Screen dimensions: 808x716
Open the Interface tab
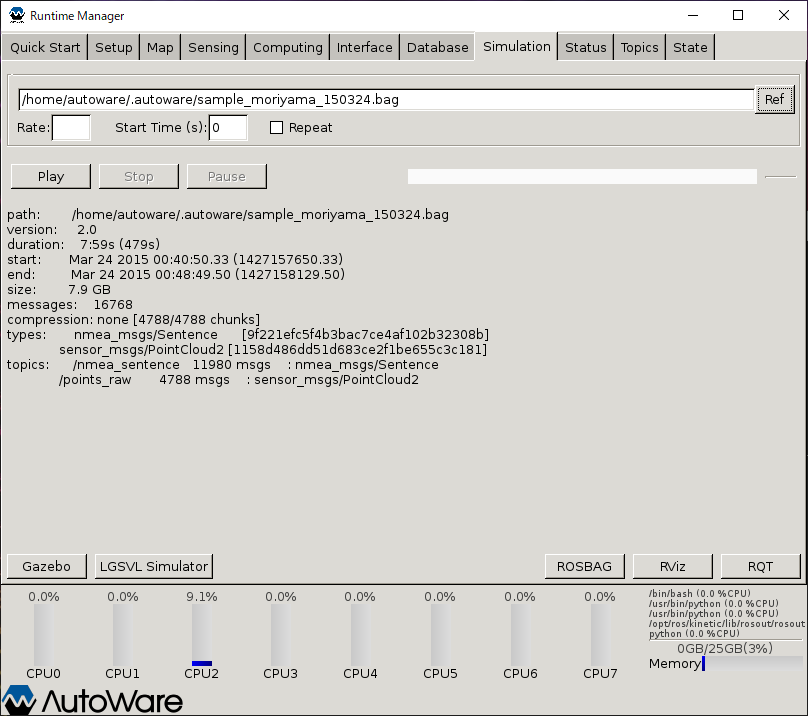(x=364, y=47)
